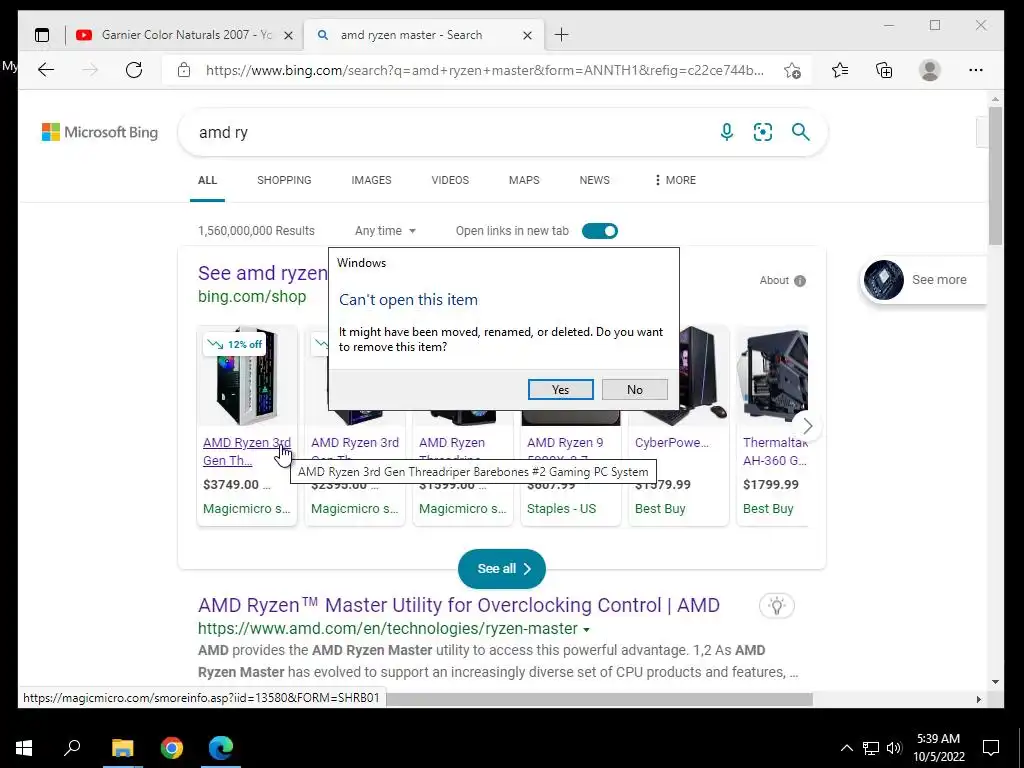Click the taskbar clock showing 5:39 AM

(938, 748)
